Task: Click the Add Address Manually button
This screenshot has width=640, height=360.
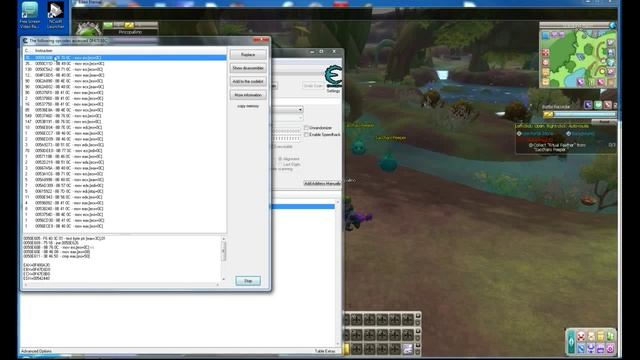Action: coord(322,183)
